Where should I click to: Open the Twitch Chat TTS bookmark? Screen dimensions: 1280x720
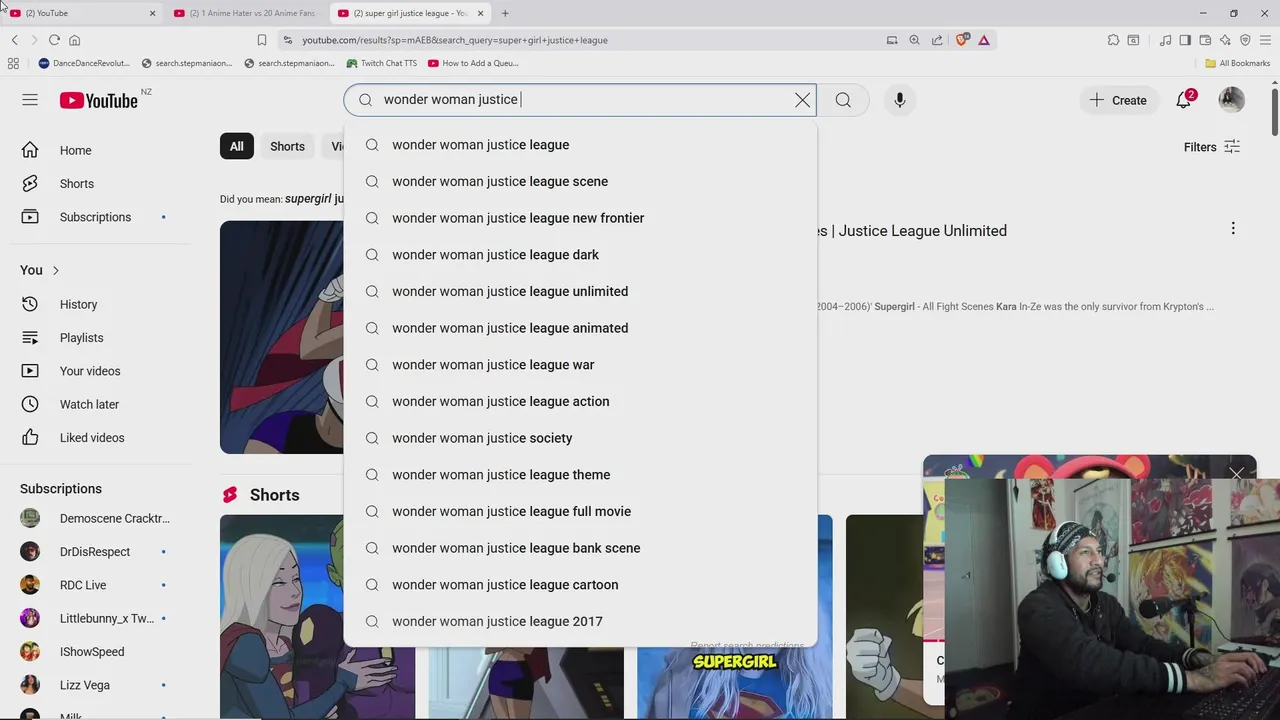(381, 63)
